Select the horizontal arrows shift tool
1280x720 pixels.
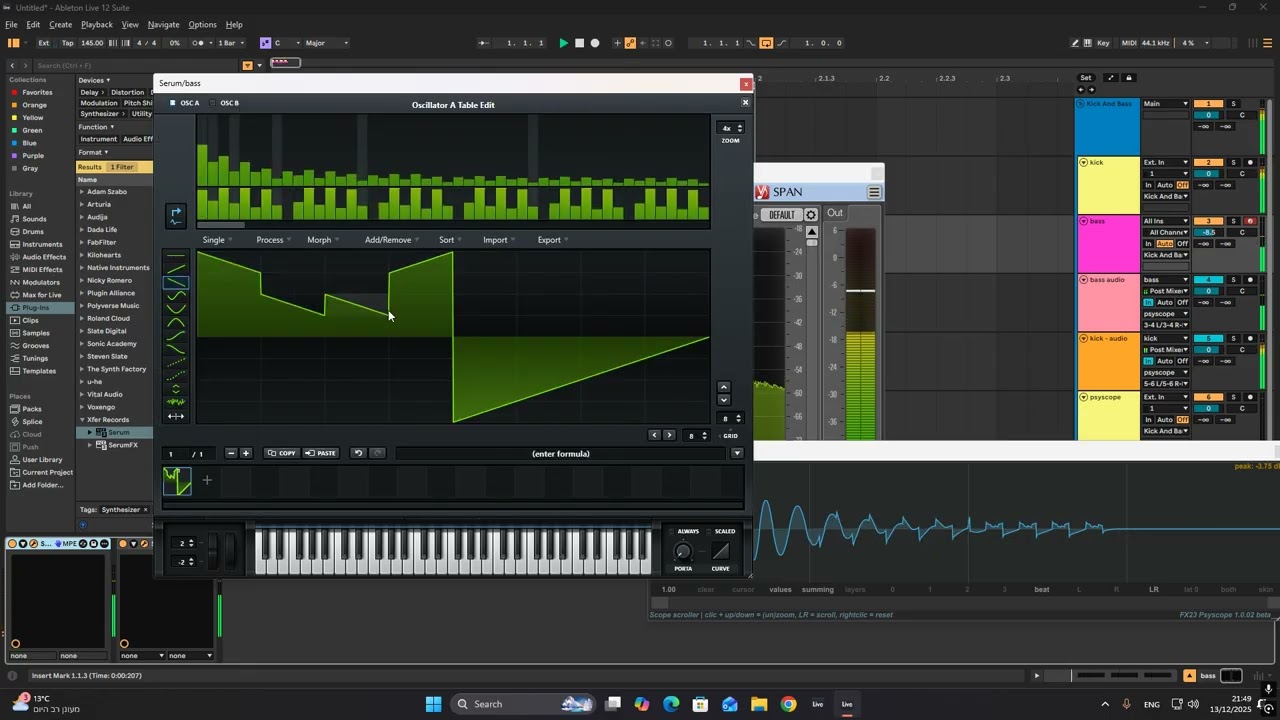[x=176, y=416]
